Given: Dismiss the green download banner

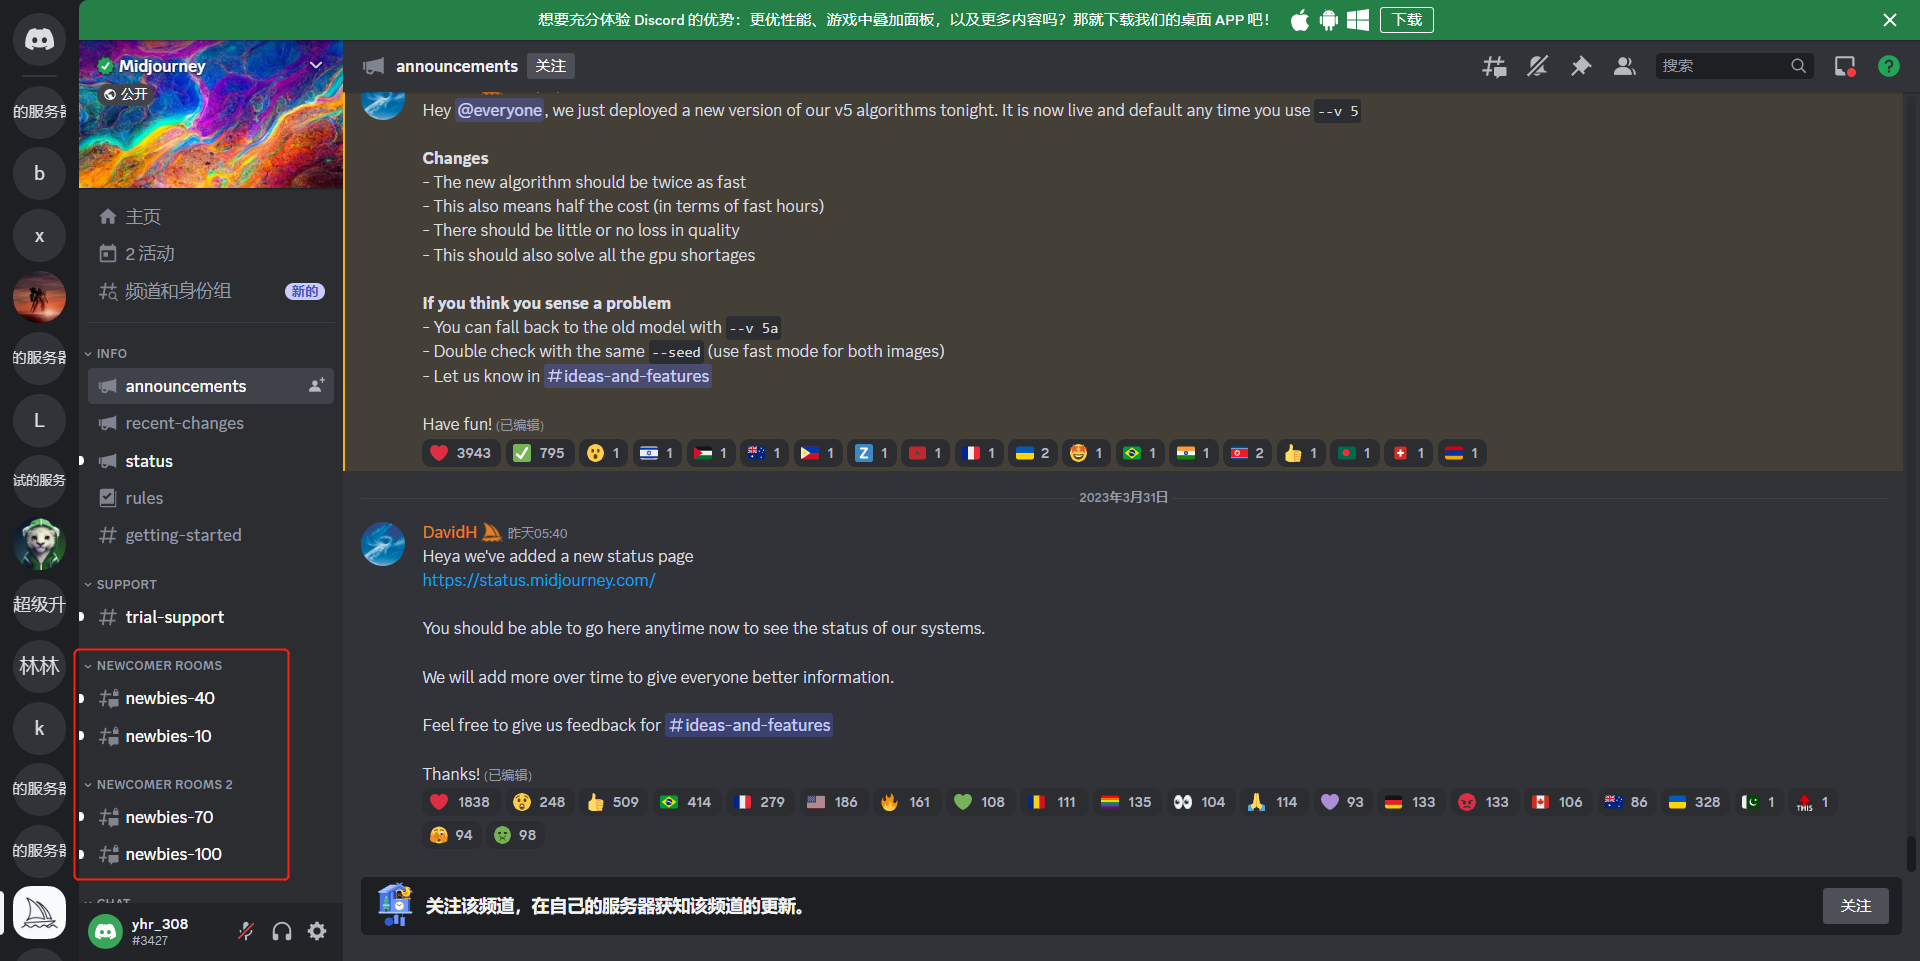Looking at the screenshot, I should click(1889, 20).
